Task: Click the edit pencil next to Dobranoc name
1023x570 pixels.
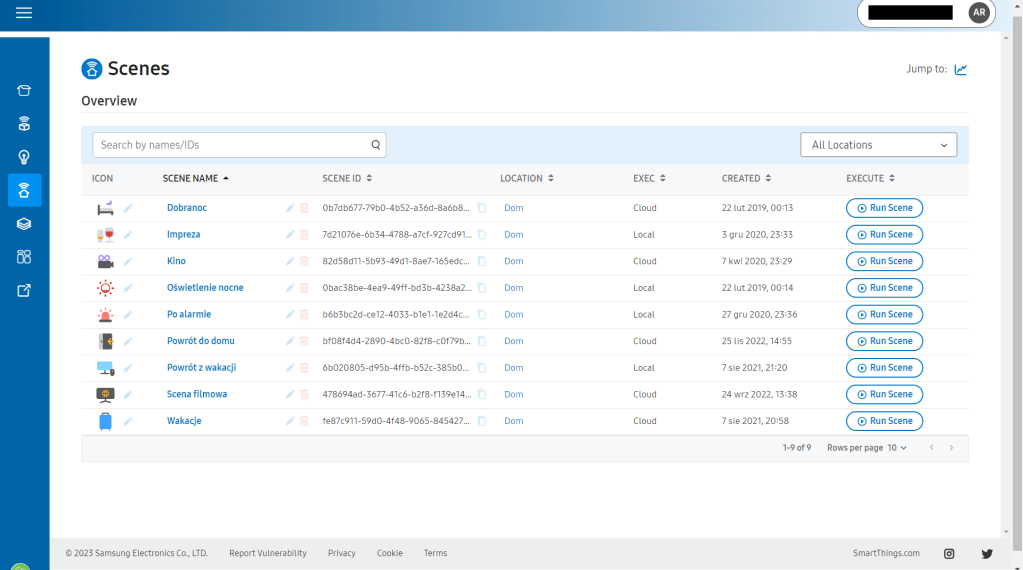Action: click(x=290, y=208)
